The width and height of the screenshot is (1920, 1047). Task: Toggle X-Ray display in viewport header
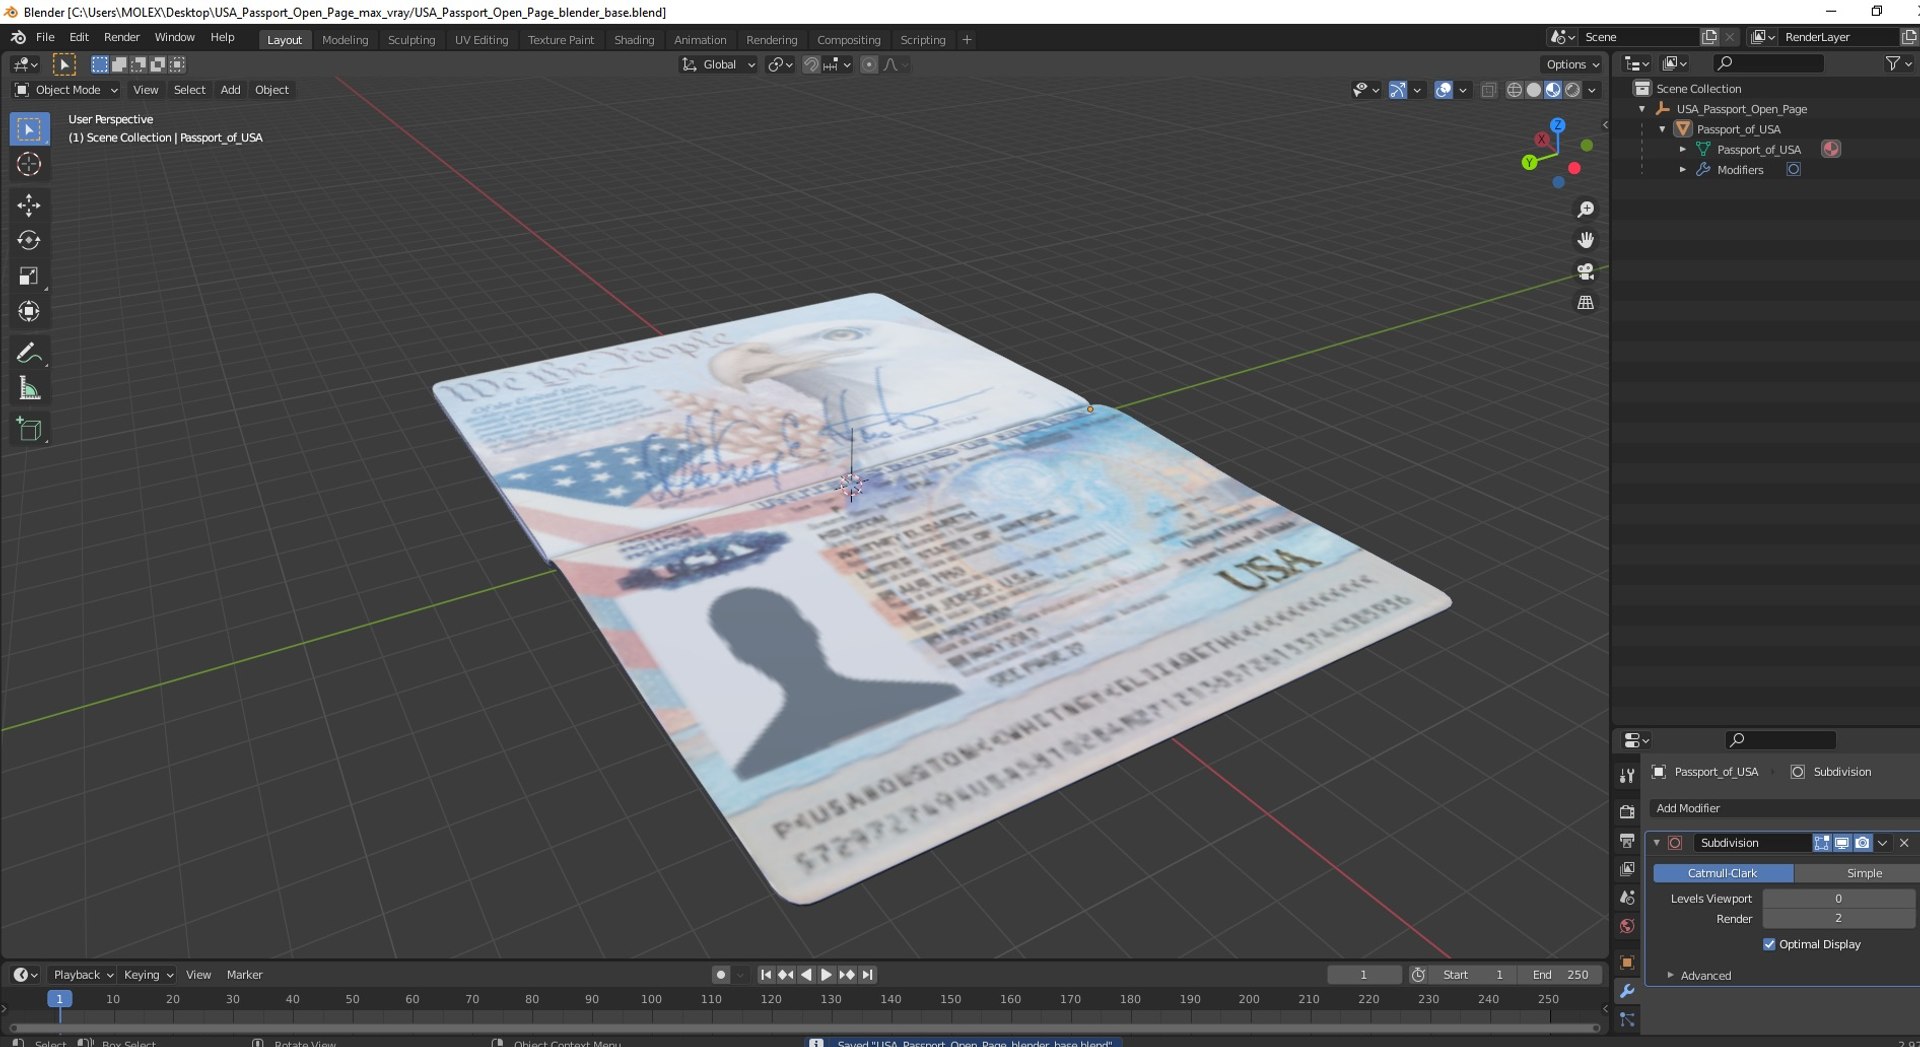1488,90
